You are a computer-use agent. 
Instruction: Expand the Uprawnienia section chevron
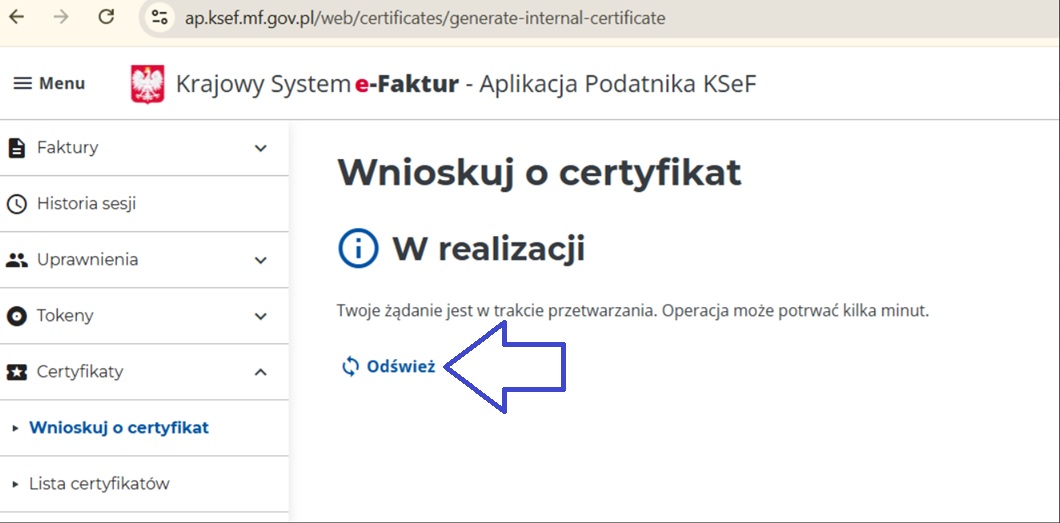(261, 260)
